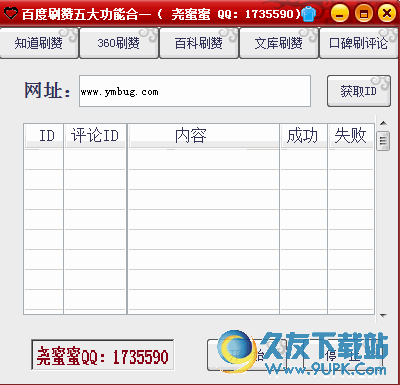Click the vertical scrollbar thumb
The width and height of the screenshot is (400, 385).
coord(383,141)
